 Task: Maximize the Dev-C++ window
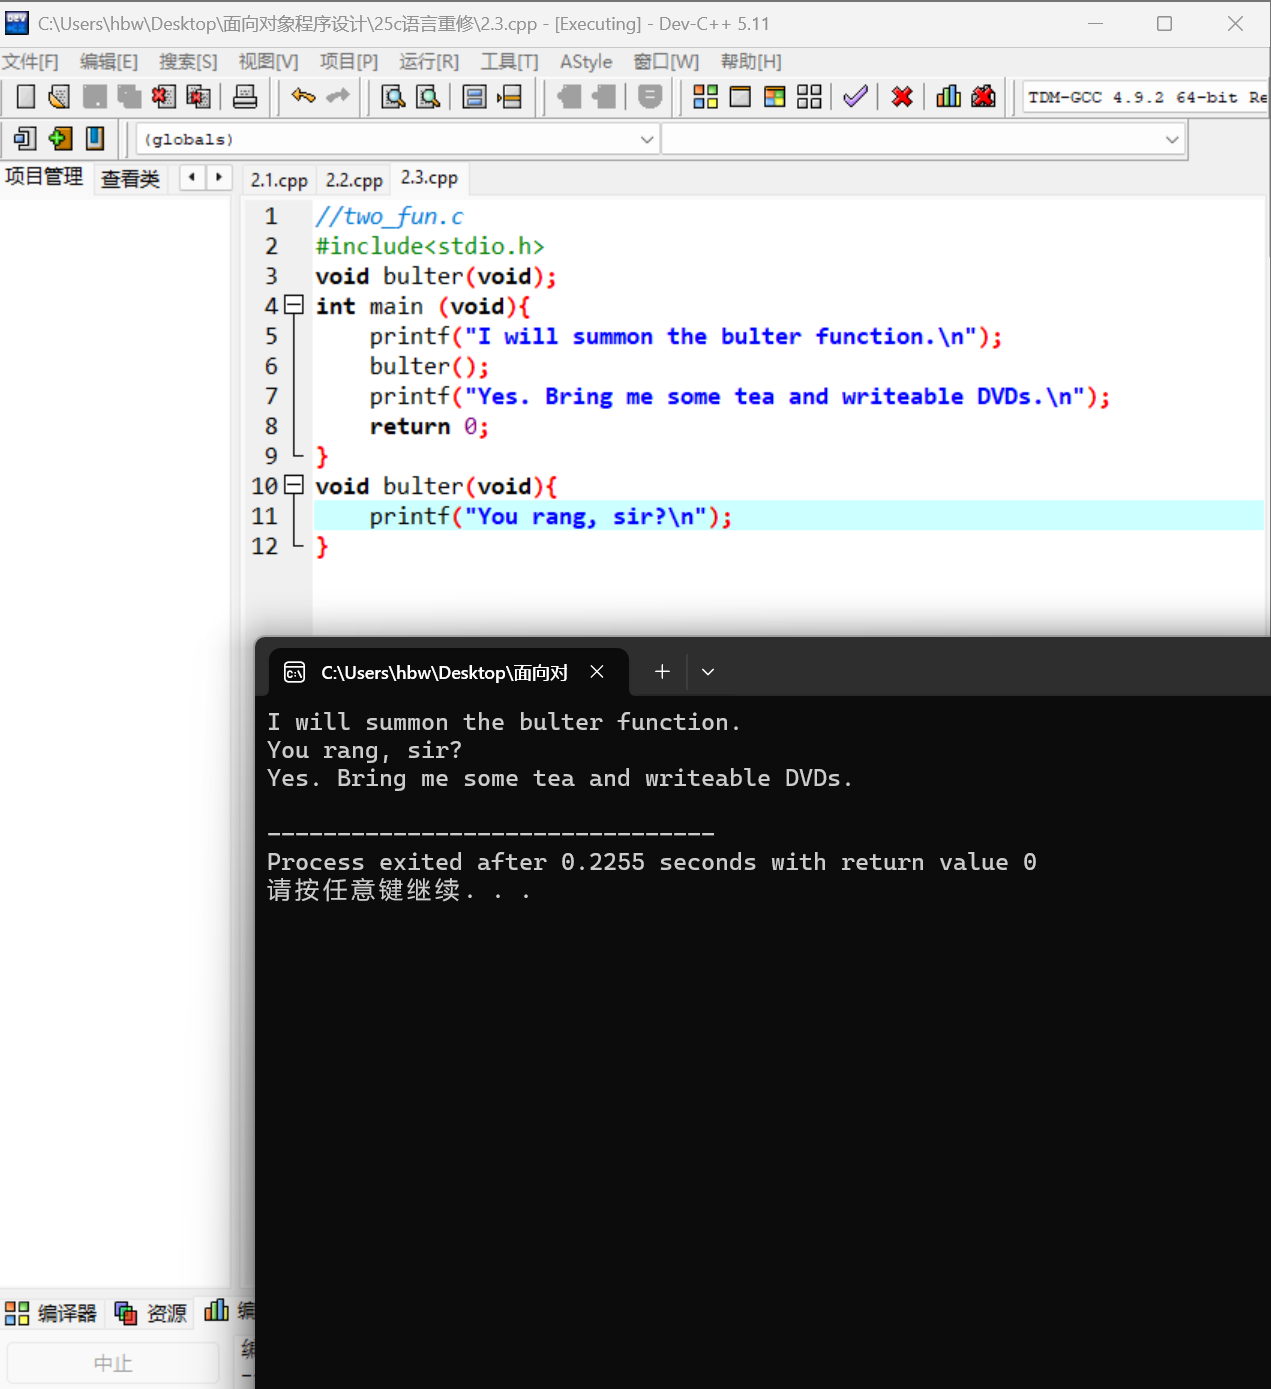point(1164,23)
